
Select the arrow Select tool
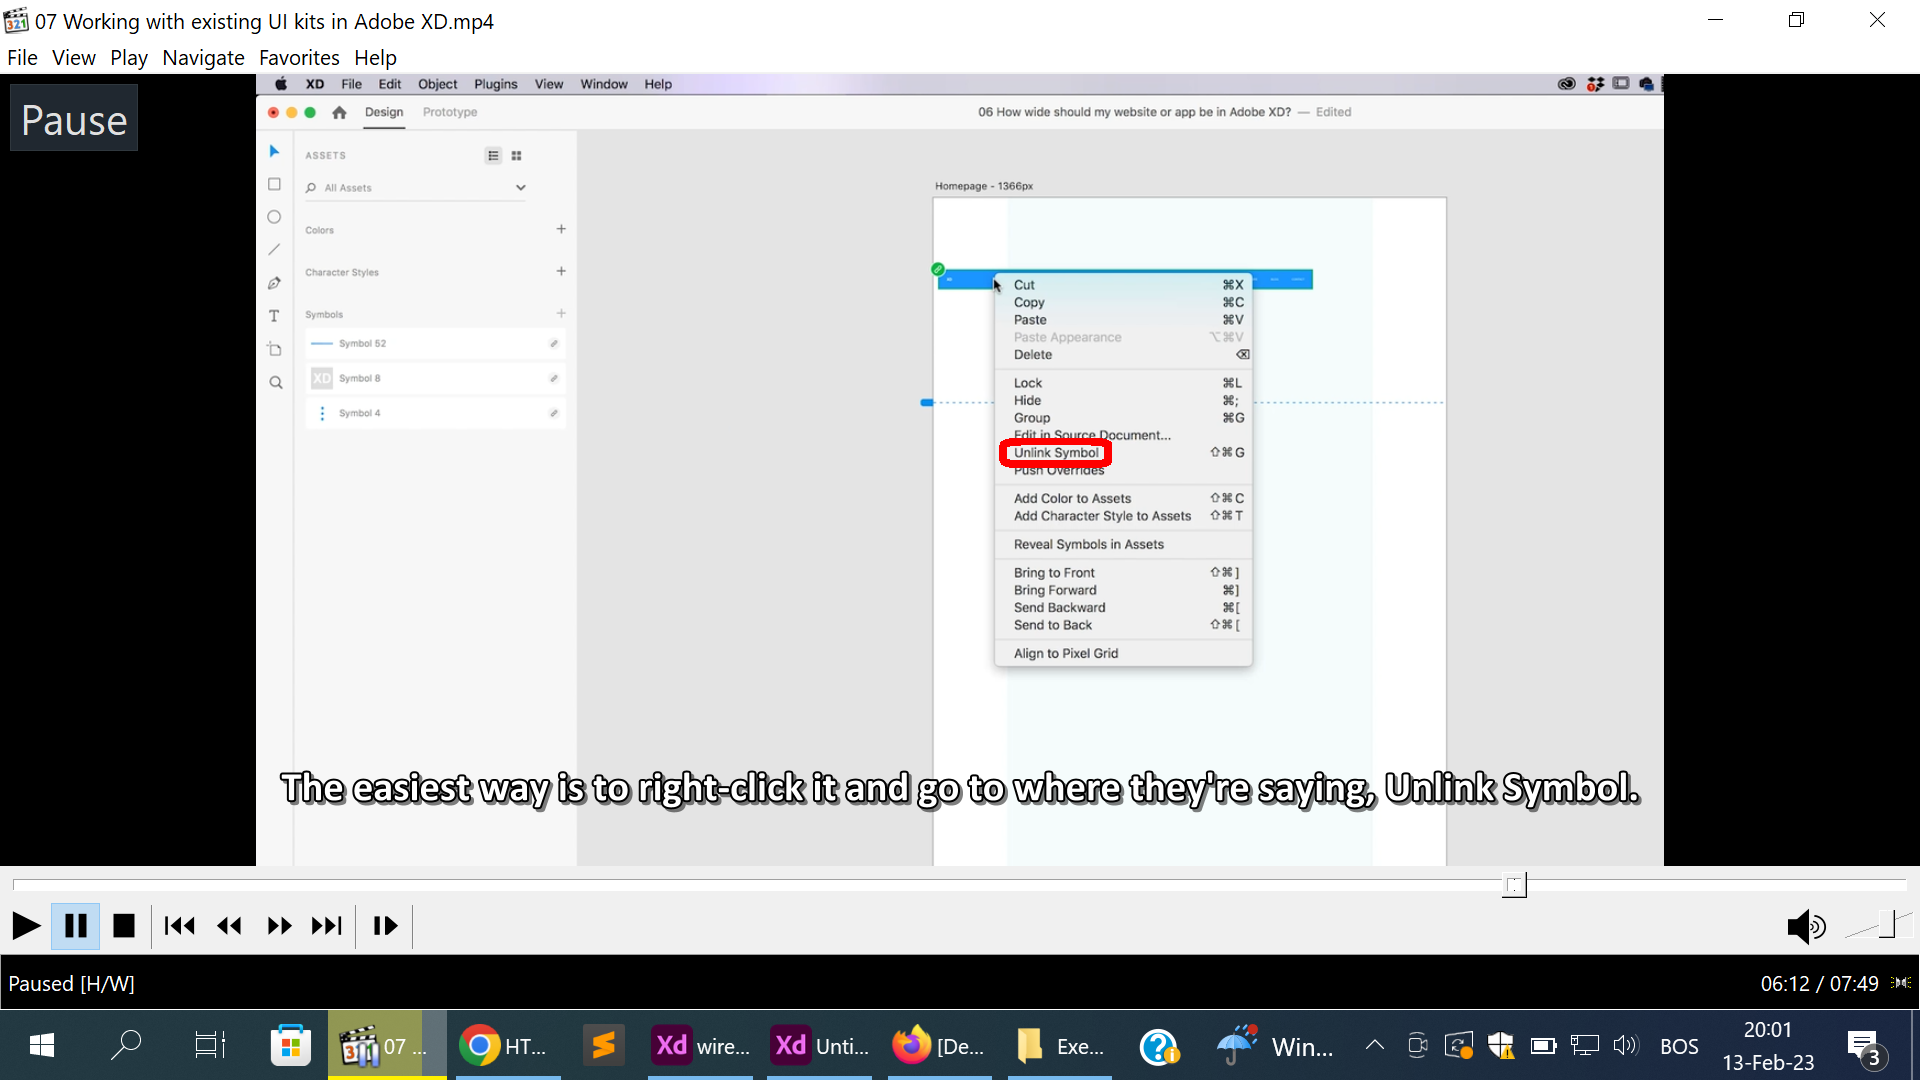point(274,151)
